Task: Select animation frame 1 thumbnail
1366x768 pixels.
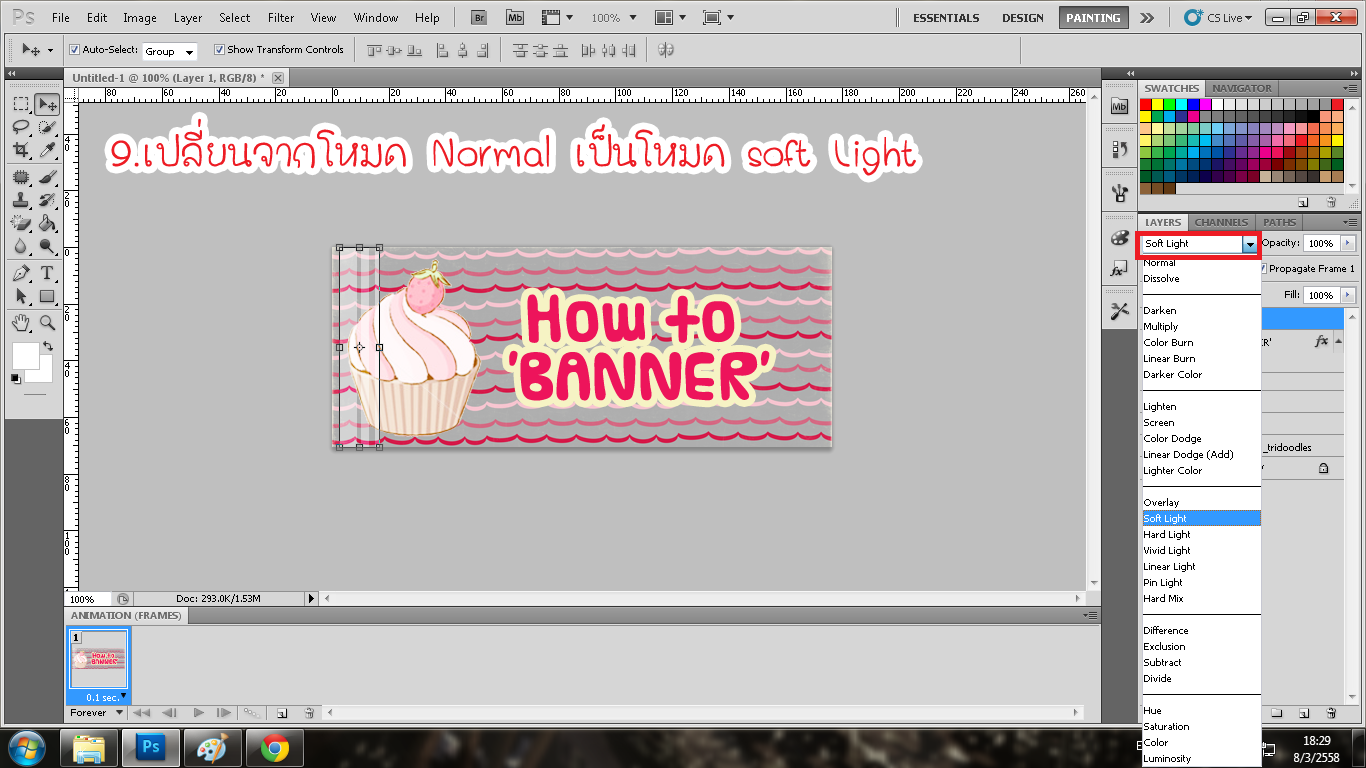Action: click(98, 661)
